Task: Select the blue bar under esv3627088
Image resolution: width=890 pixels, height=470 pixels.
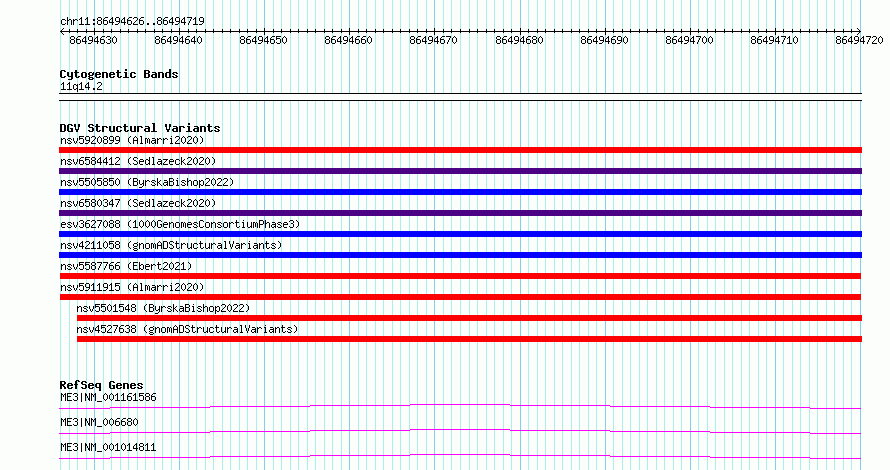Action: [x=460, y=234]
